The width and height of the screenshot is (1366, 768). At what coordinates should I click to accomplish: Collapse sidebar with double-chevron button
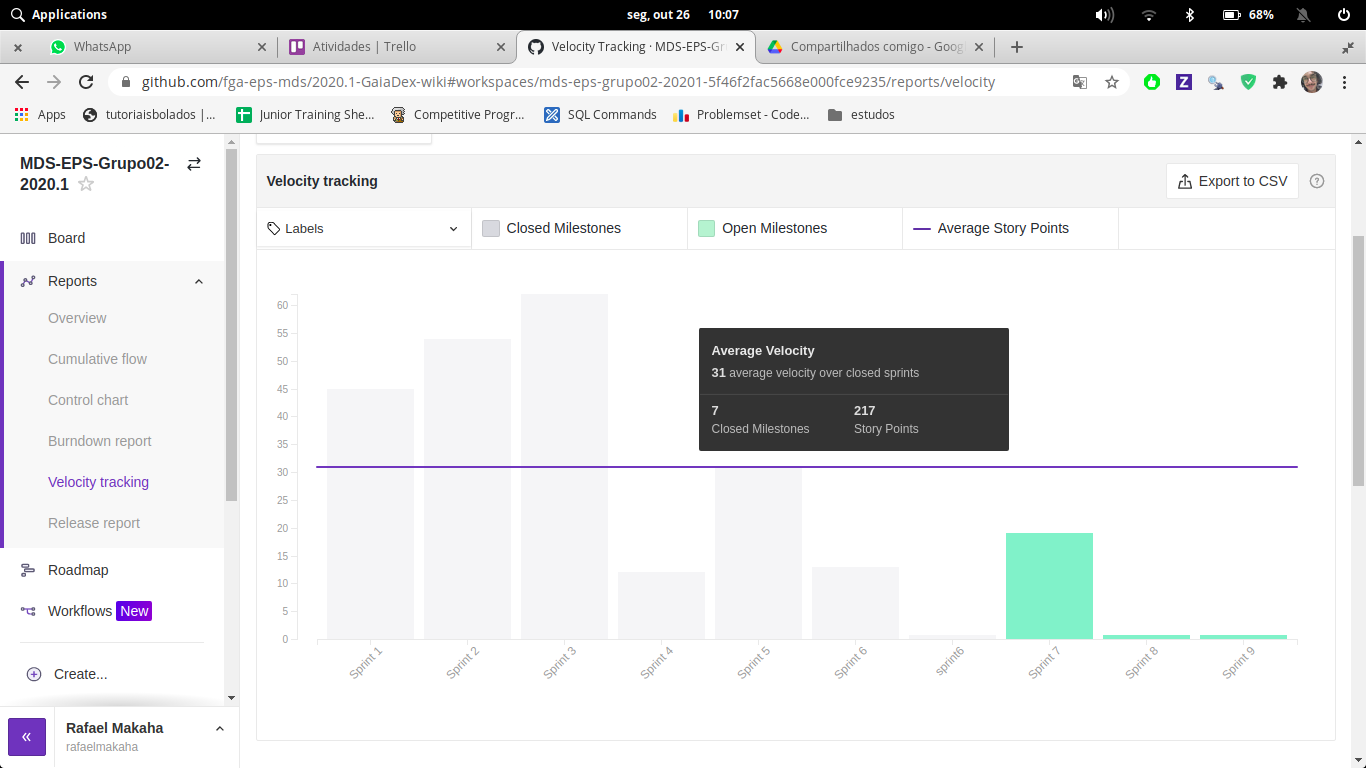pos(27,736)
